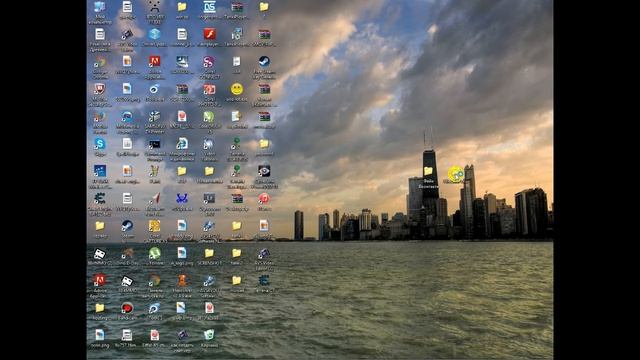Open the u_logo.png image file

point(182,253)
